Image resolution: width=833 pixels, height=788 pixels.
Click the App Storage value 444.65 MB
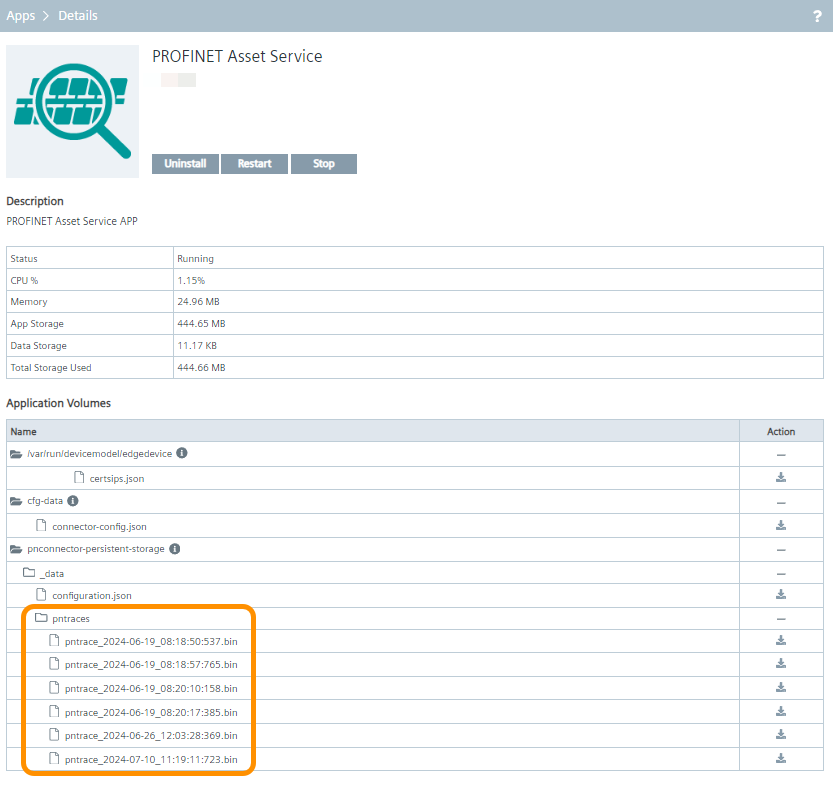click(201, 324)
